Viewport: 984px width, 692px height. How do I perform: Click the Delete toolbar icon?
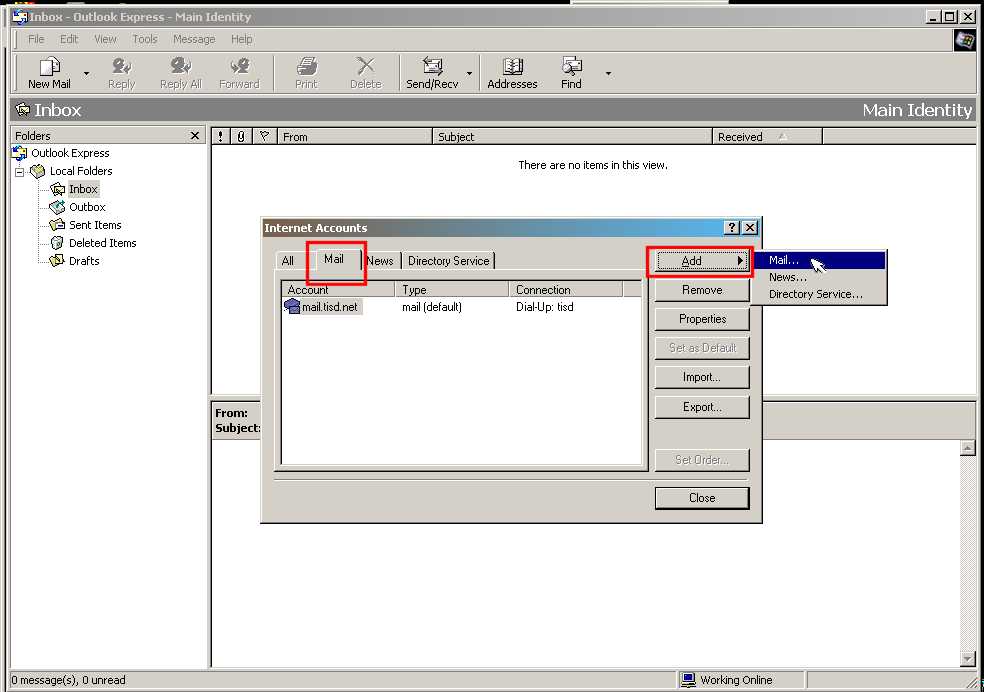point(365,66)
